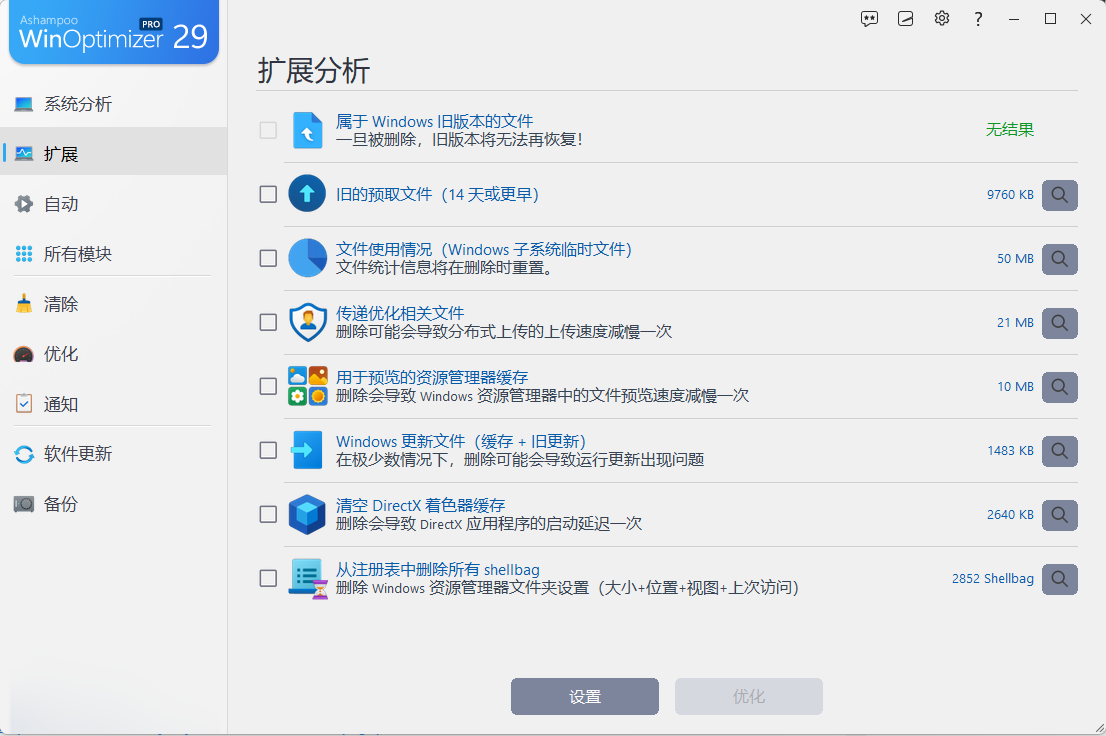Open the 自动 sidebar section

(x=114, y=204)
